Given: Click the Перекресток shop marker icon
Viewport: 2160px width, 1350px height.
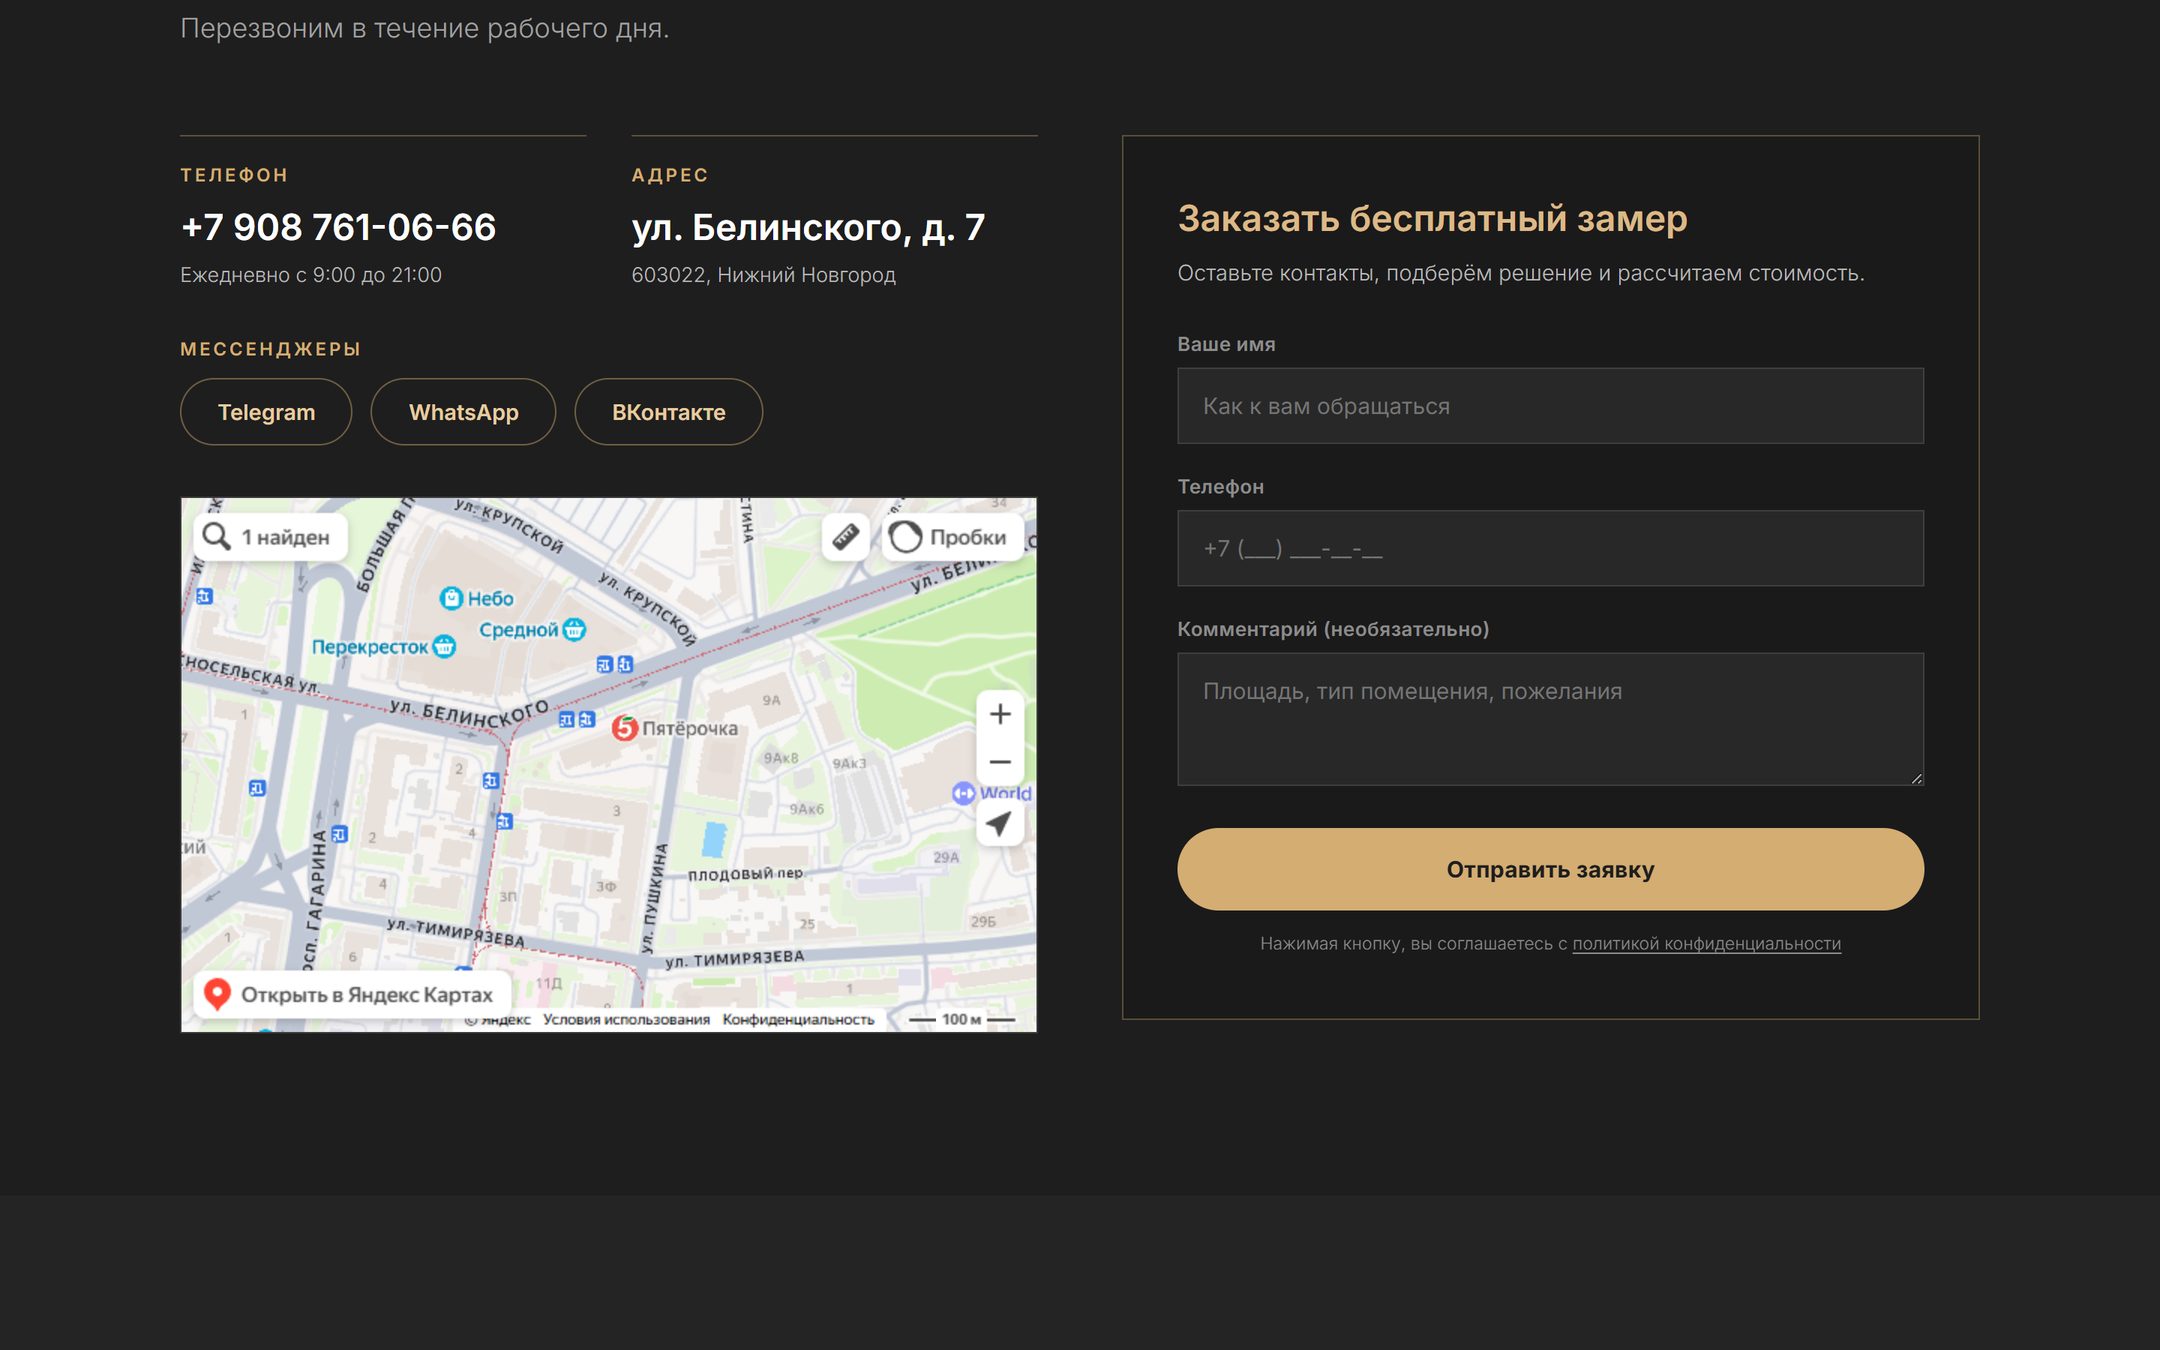Looking at the screenshot, I should click(x=444, y=646).
